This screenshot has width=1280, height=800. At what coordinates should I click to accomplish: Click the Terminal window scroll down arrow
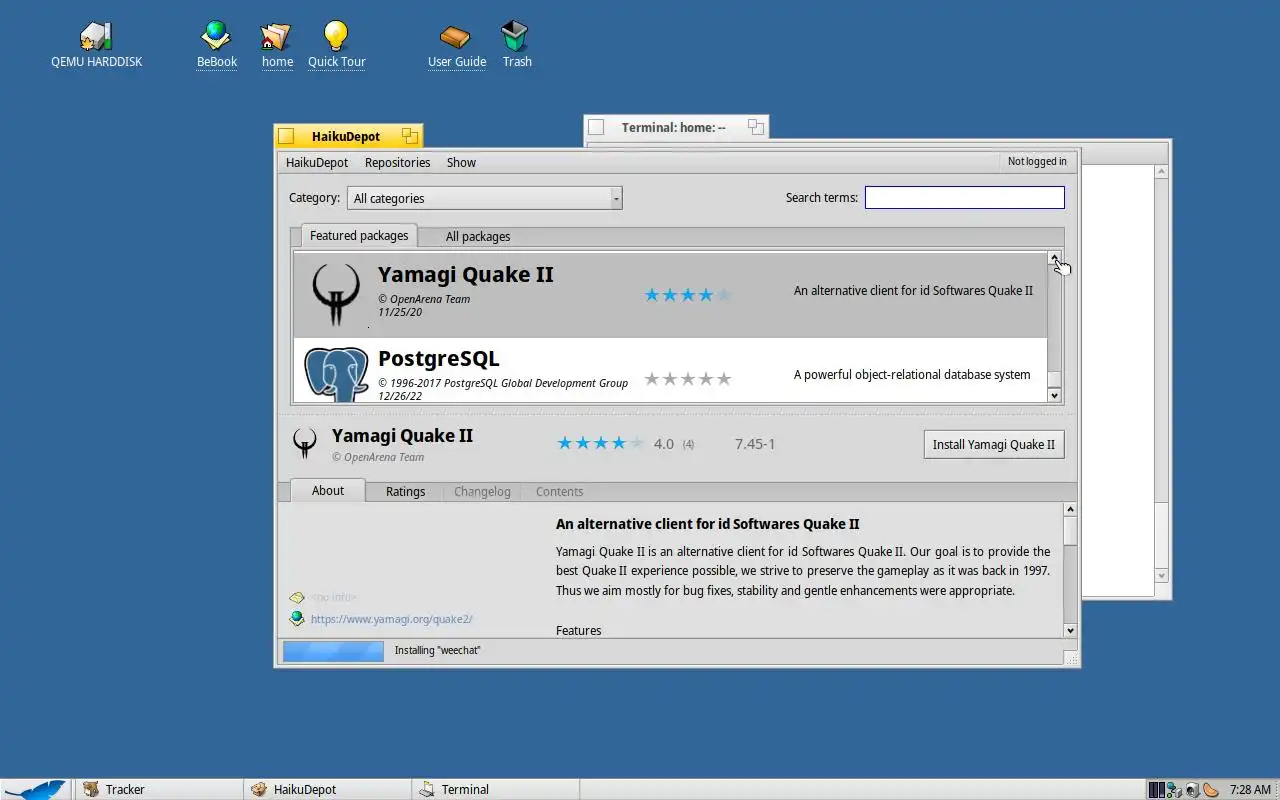pos(1161,576)
